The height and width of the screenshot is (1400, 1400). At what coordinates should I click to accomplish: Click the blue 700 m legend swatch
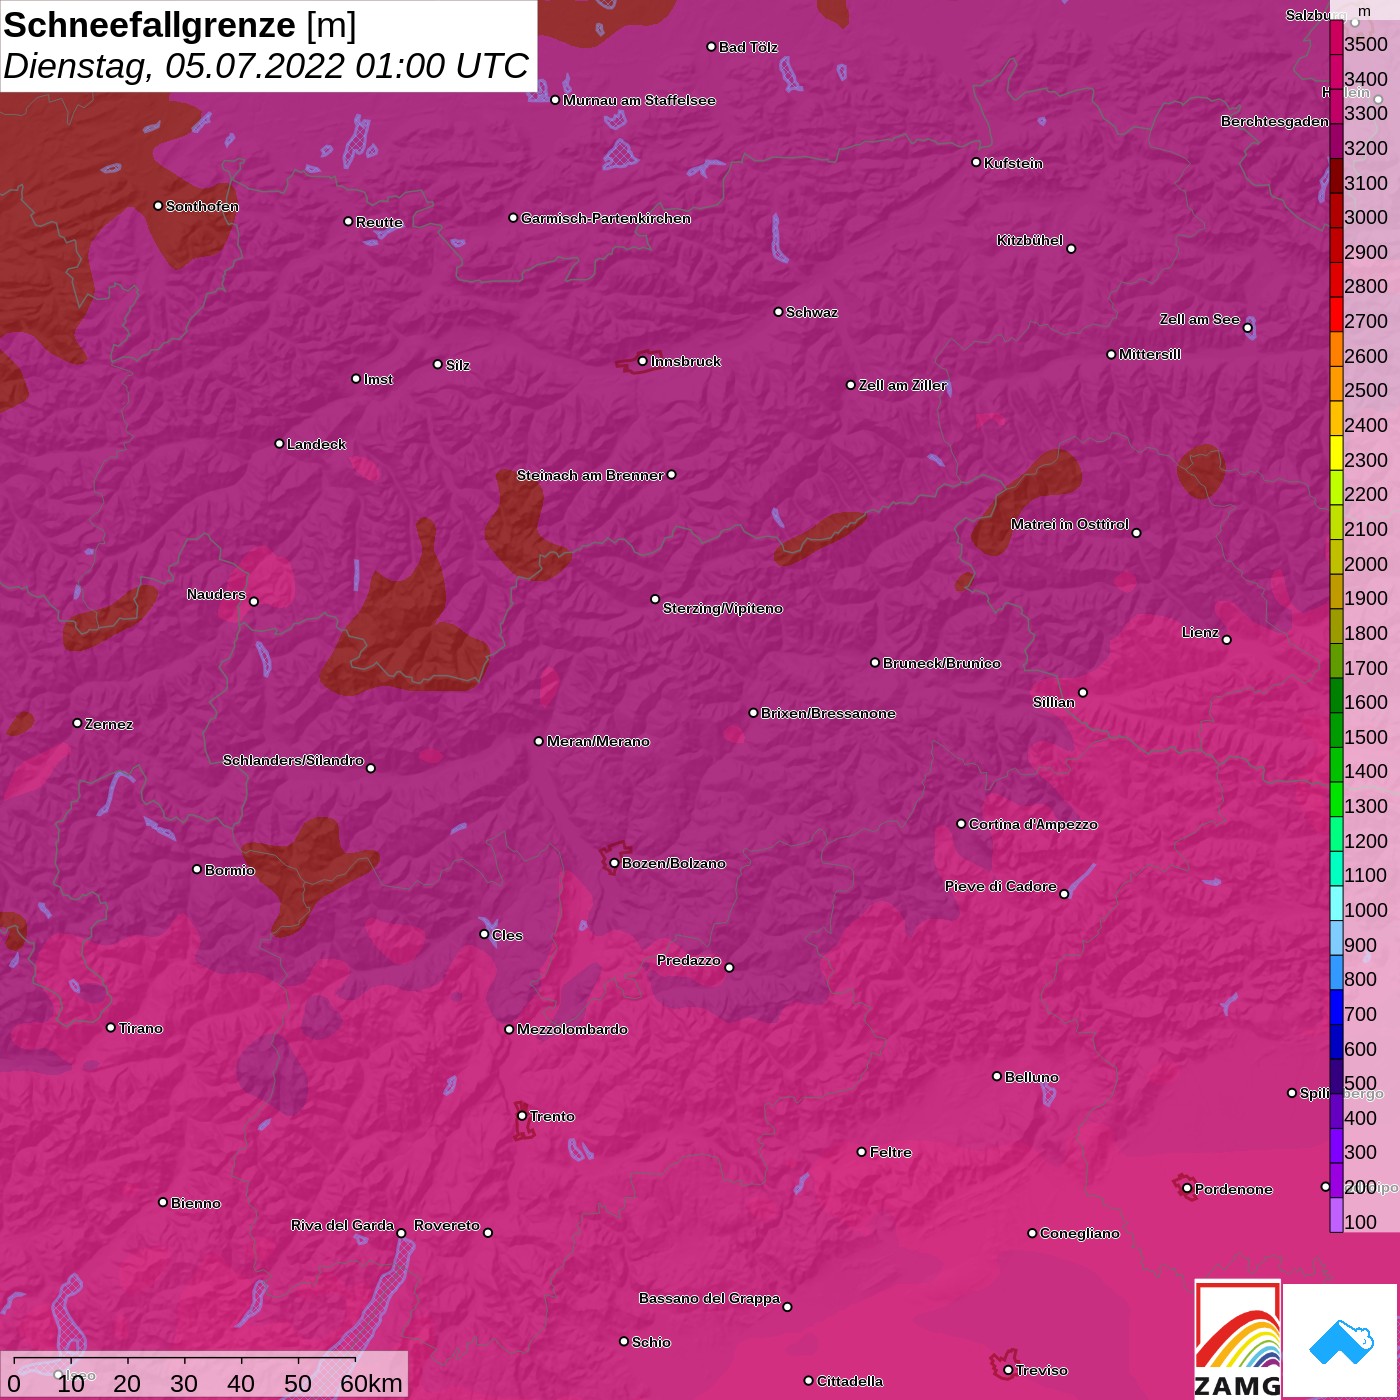(x=1336, y=1007)
